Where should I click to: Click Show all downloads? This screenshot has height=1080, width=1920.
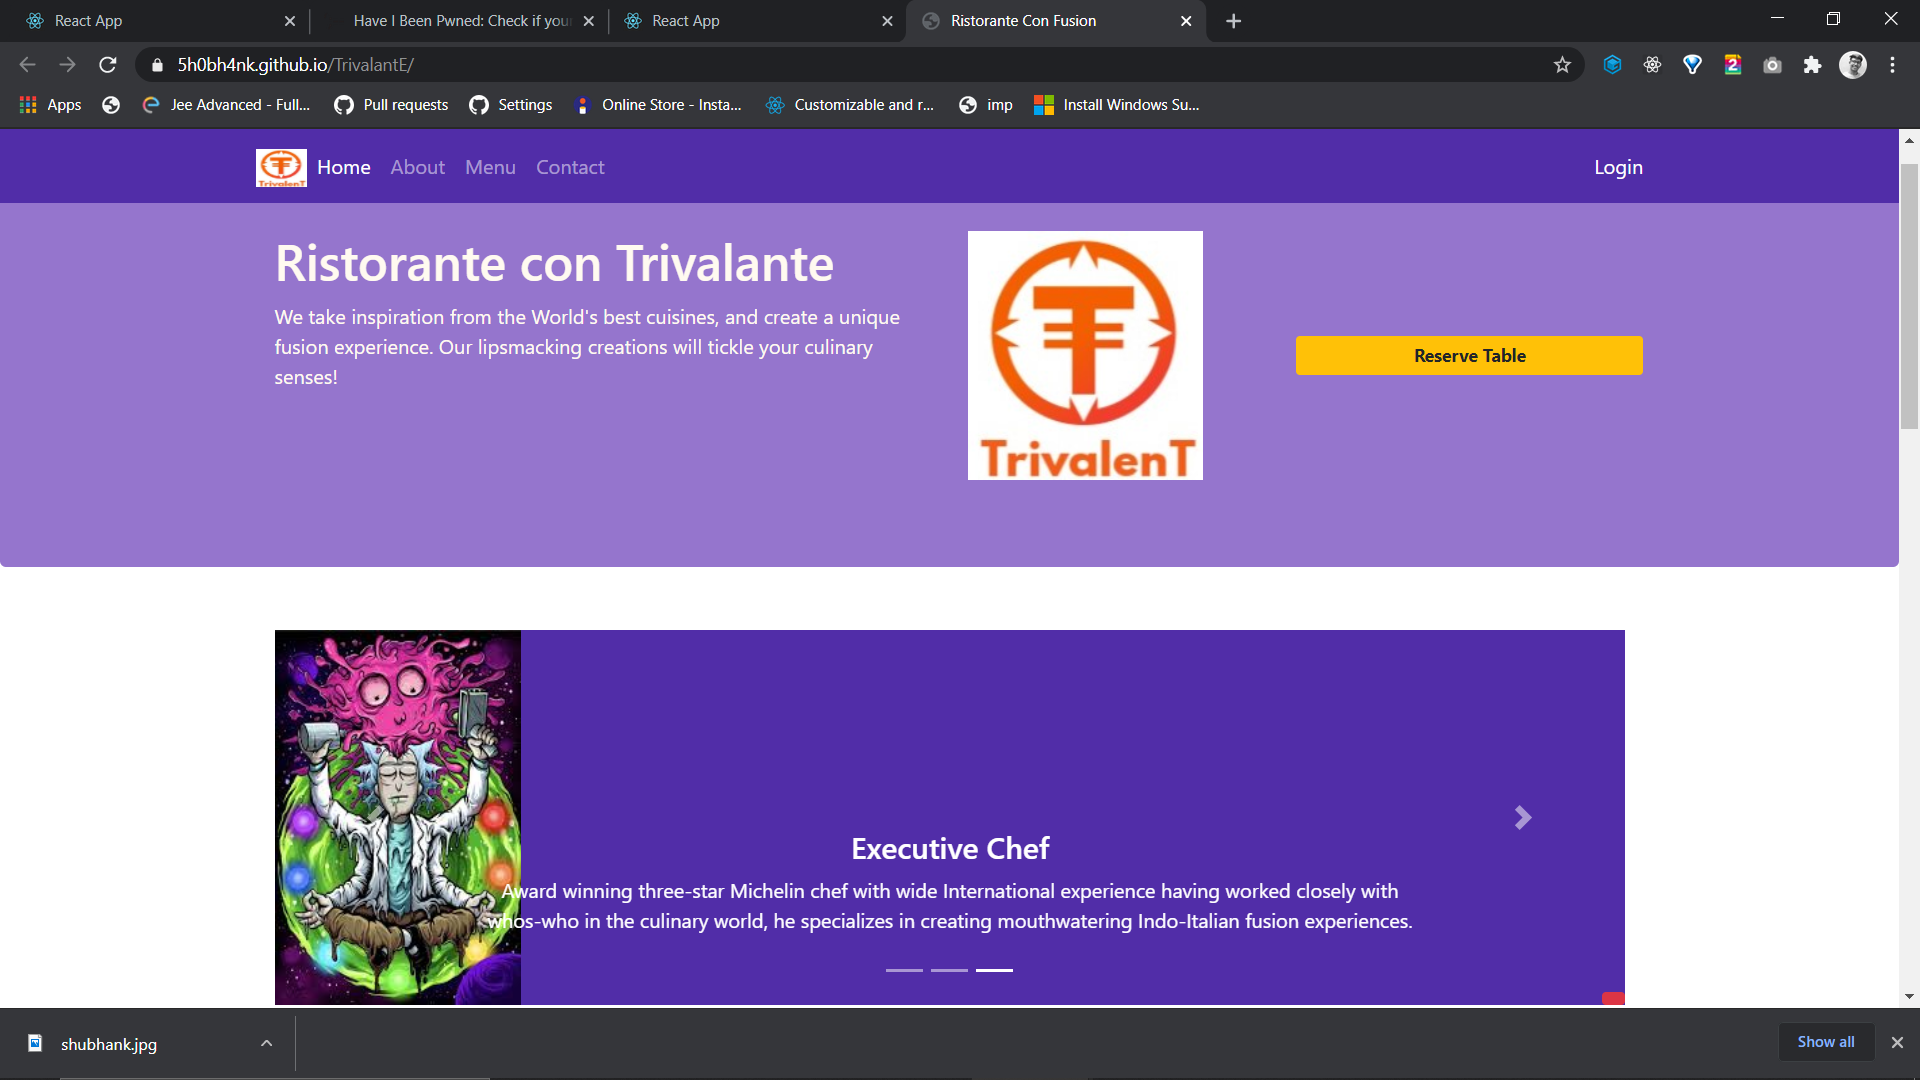tap(1825, 1042)
